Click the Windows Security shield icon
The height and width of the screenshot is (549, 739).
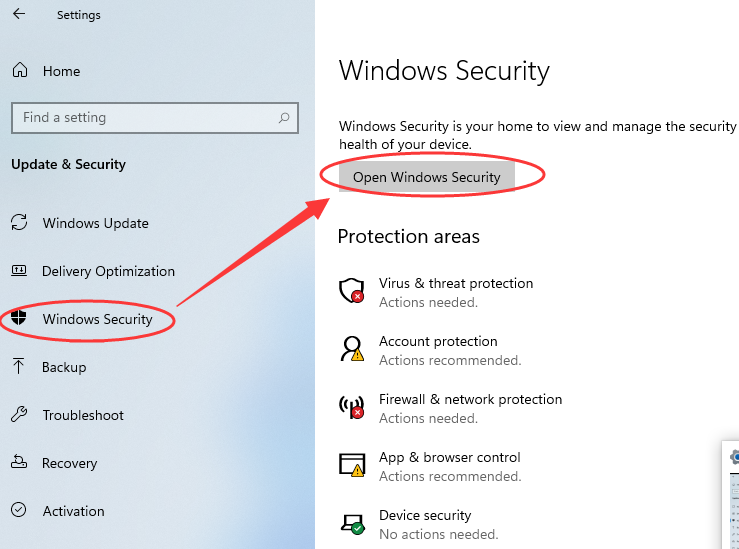click(x=19, y=319)
